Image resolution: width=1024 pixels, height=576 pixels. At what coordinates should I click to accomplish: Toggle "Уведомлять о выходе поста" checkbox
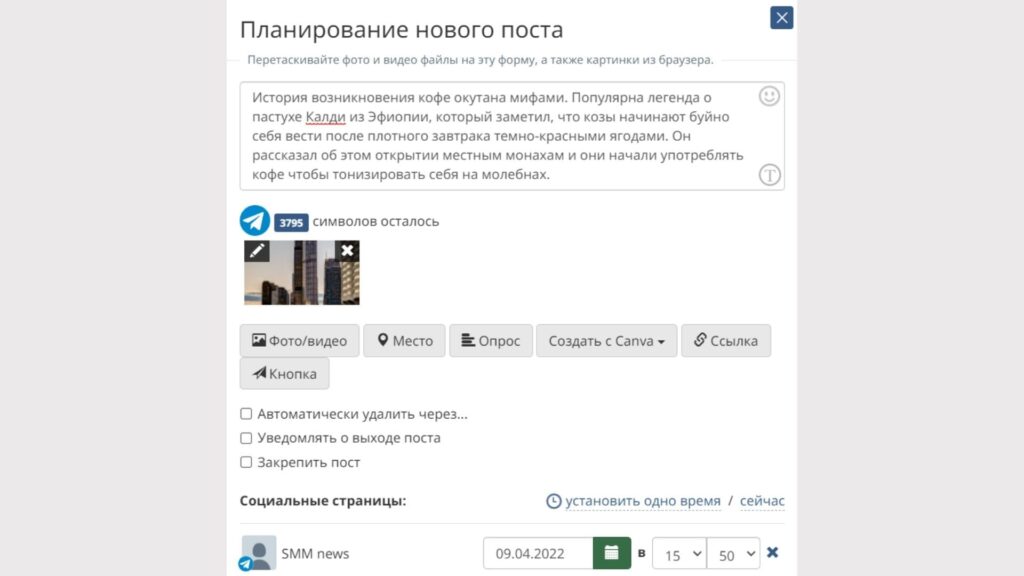pos(246,438)
